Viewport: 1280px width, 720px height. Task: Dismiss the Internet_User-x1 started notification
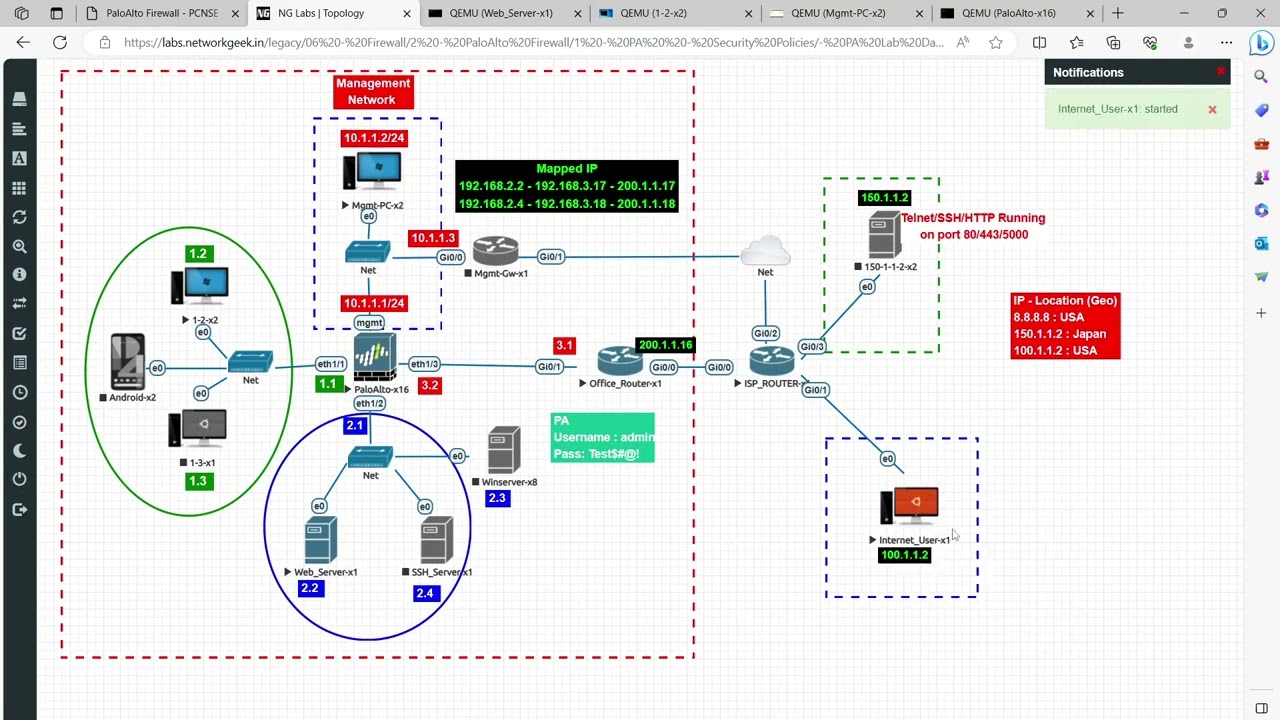tap(1212, 109)
